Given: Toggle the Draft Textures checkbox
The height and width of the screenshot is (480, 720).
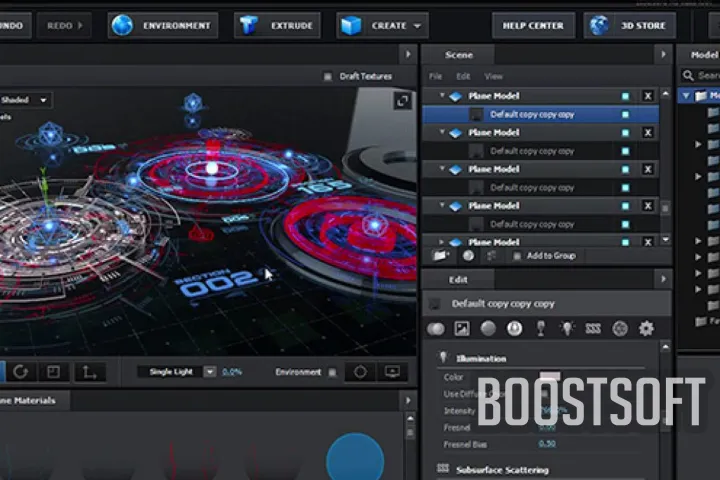Looking at the screenshot, I should pyautogui.click(x=327, y=77).
